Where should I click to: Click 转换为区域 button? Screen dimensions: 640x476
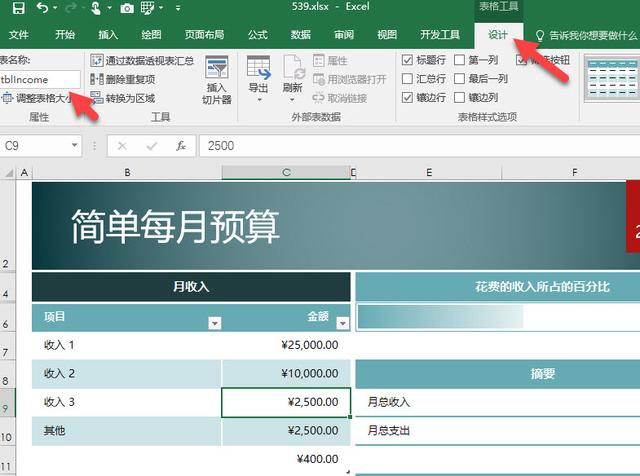pyautogui.click(x=123, y=98)
